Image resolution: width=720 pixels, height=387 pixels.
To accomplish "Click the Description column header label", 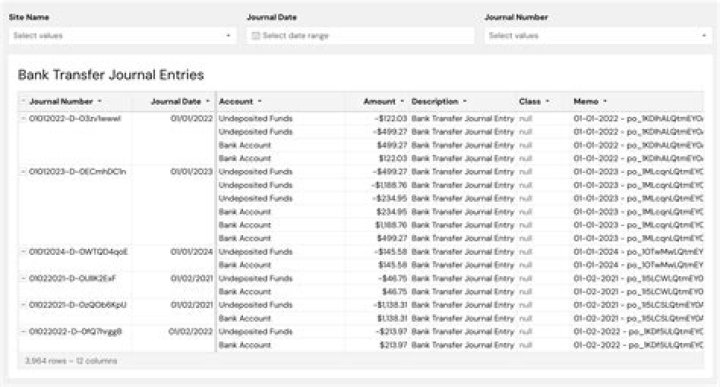I will 435,101.
